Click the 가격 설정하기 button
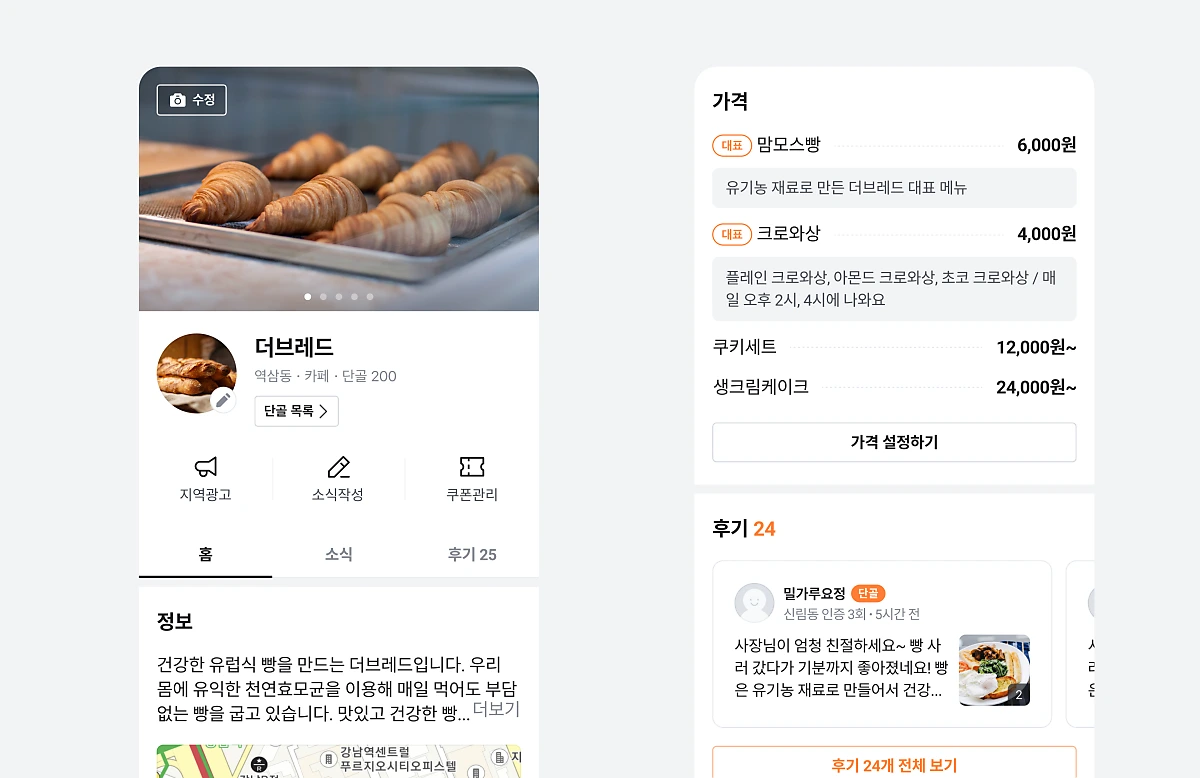The height and width of the screenshot is (778, 1200). 894,442
